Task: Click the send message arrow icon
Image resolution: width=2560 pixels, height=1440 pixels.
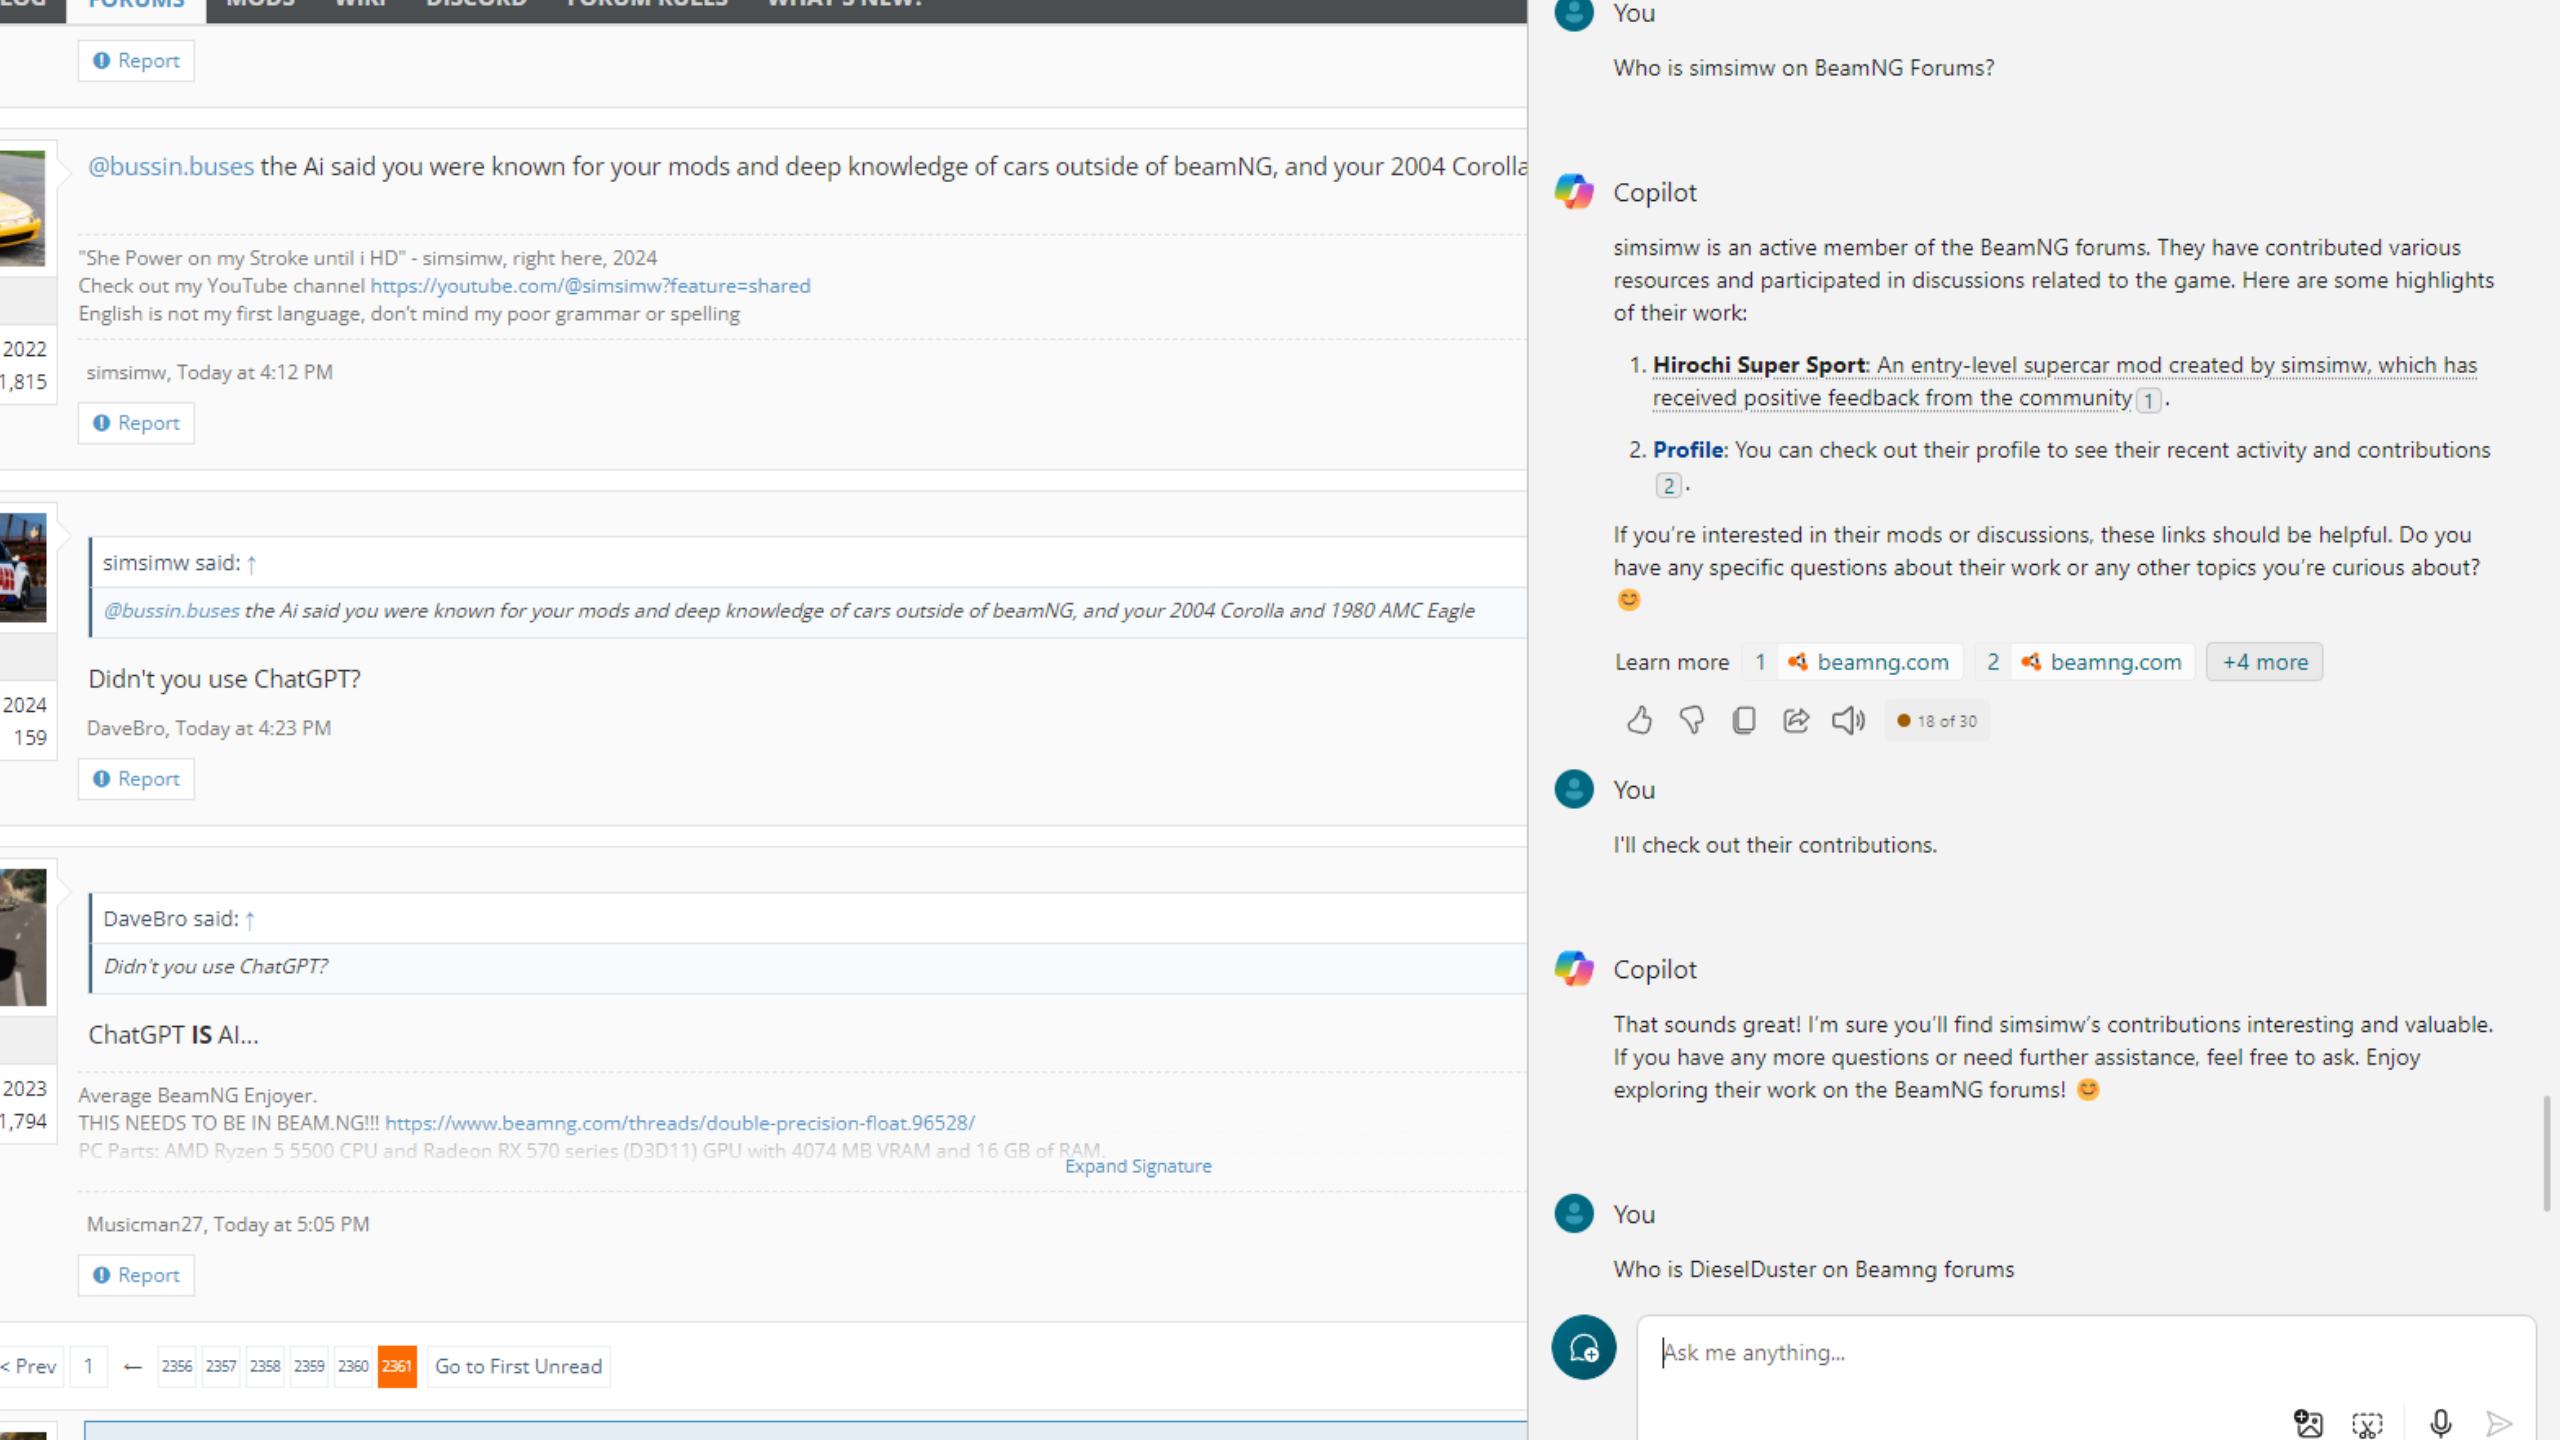Action: click(2498, 1422)
